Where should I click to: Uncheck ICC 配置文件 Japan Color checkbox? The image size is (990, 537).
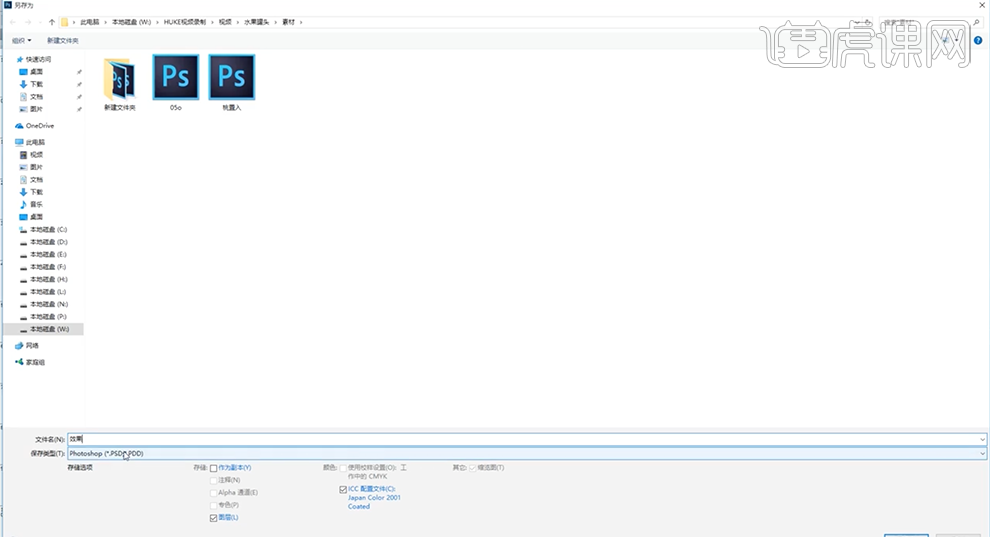coord(343,489)
